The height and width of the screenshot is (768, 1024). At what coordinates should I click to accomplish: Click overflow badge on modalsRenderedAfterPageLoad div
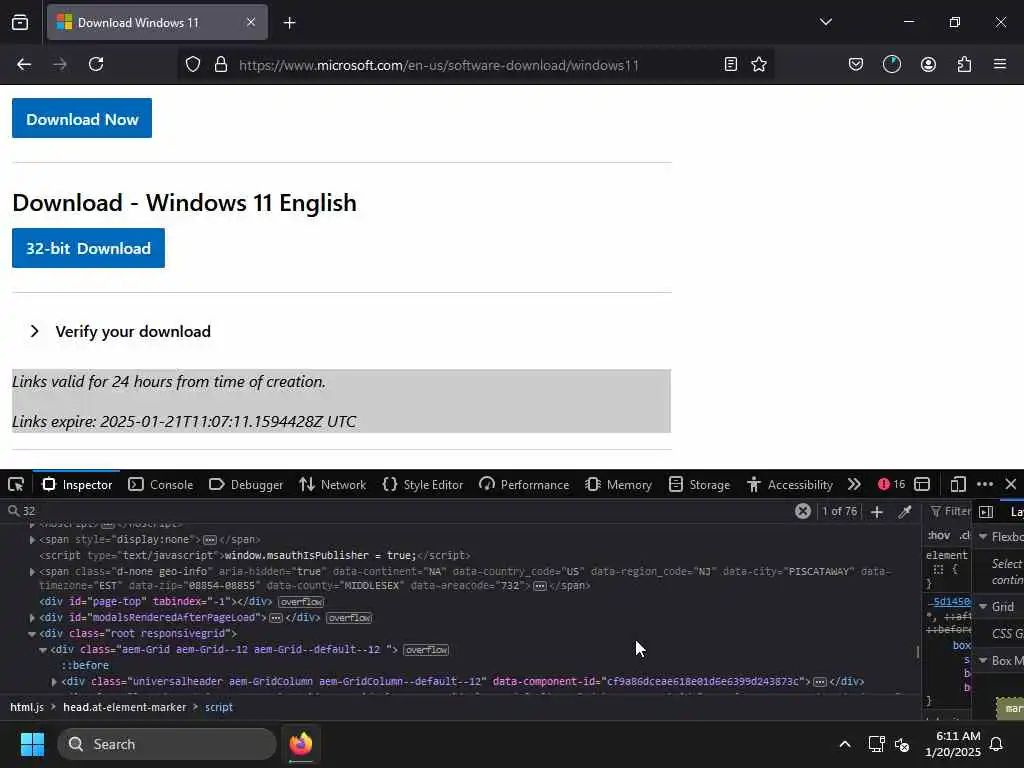click(349, 618)
